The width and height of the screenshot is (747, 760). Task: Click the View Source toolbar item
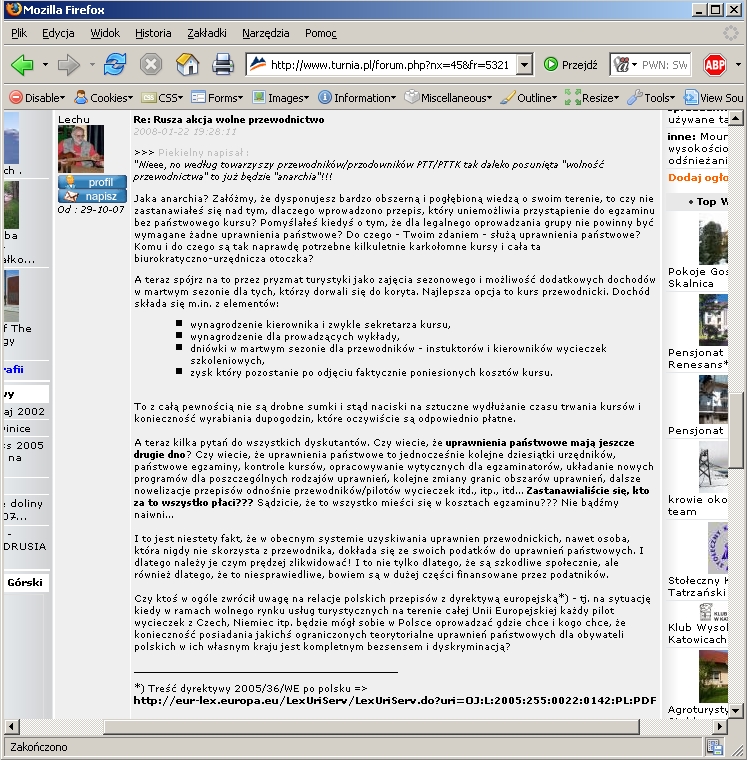[x=713, y=98]
